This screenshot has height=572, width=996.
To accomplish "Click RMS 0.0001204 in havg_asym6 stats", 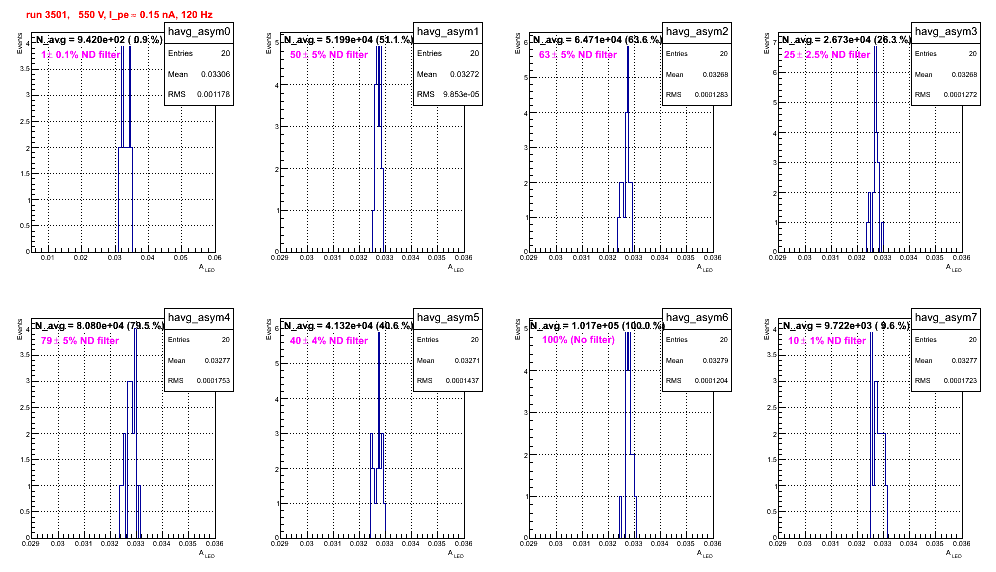I will [x=697, y=380].
